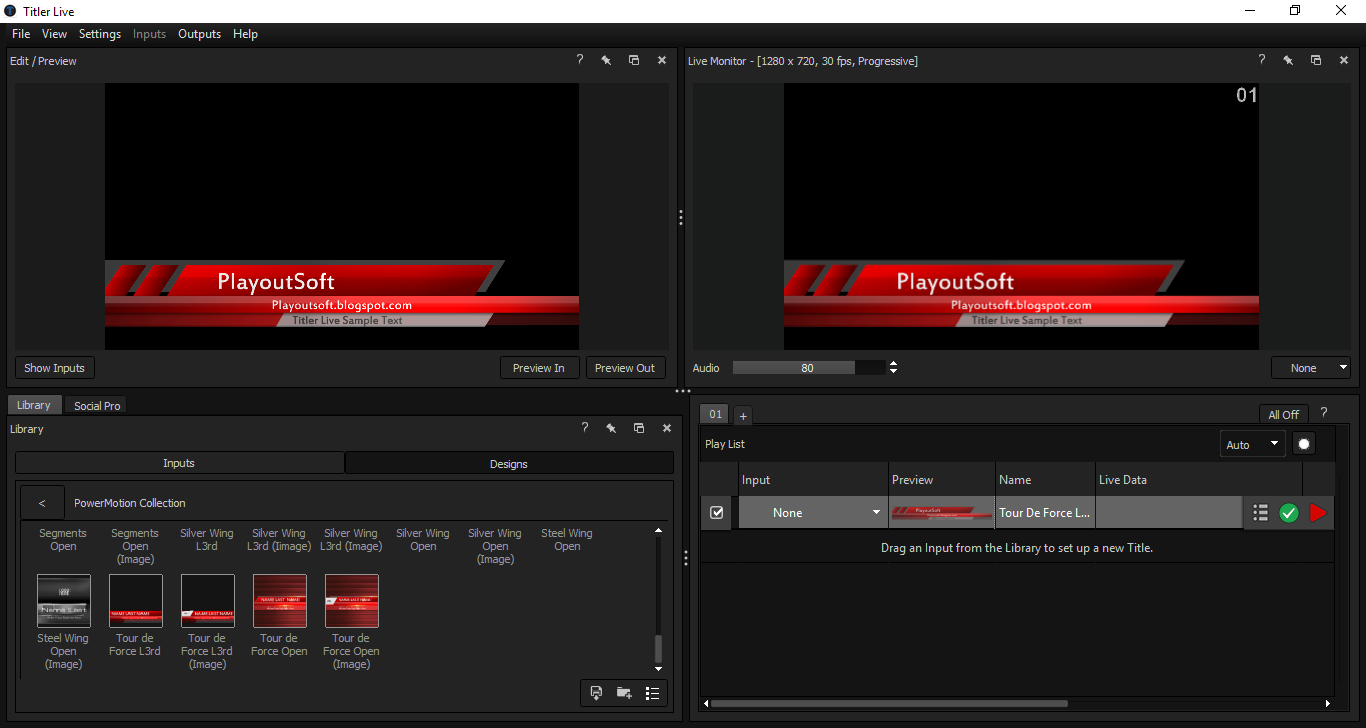Close the Library panel
1366x728 pixels.
(x=666, y=428)
